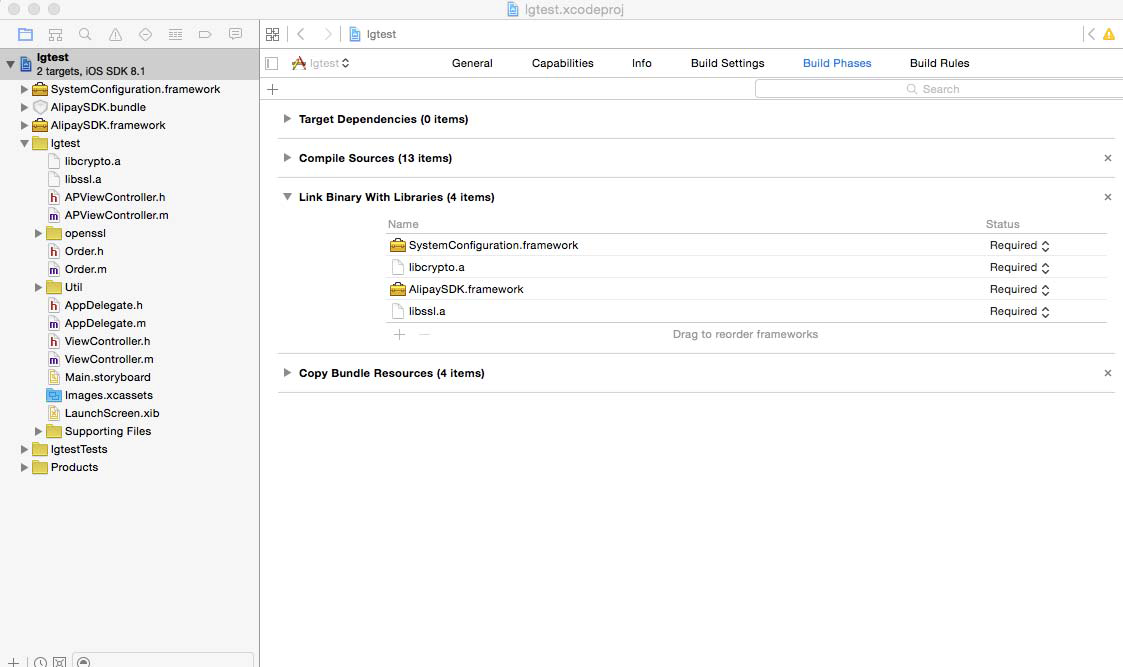Select SystemConfiguration.framework row in libraries list
The width and height of the screenshot is (1123, 667).
tap(746, 245)
